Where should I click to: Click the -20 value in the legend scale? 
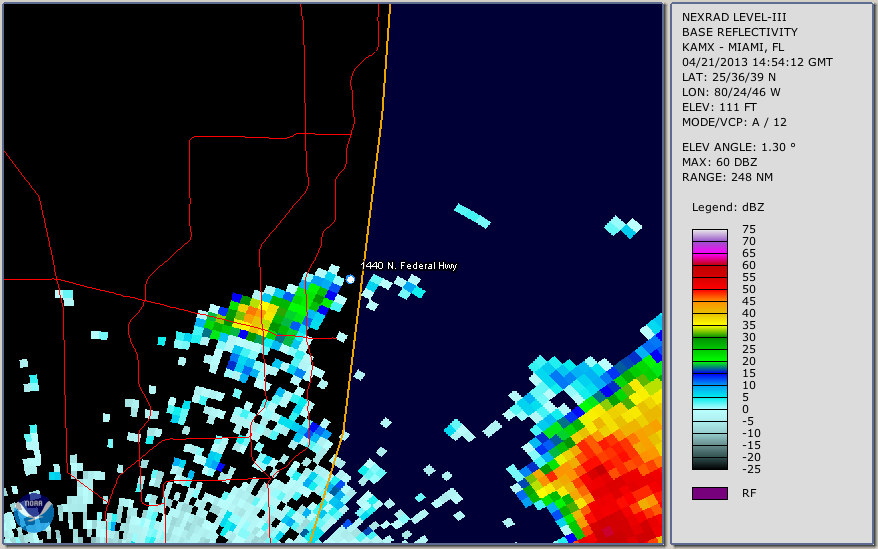click(x=751, y=457)
